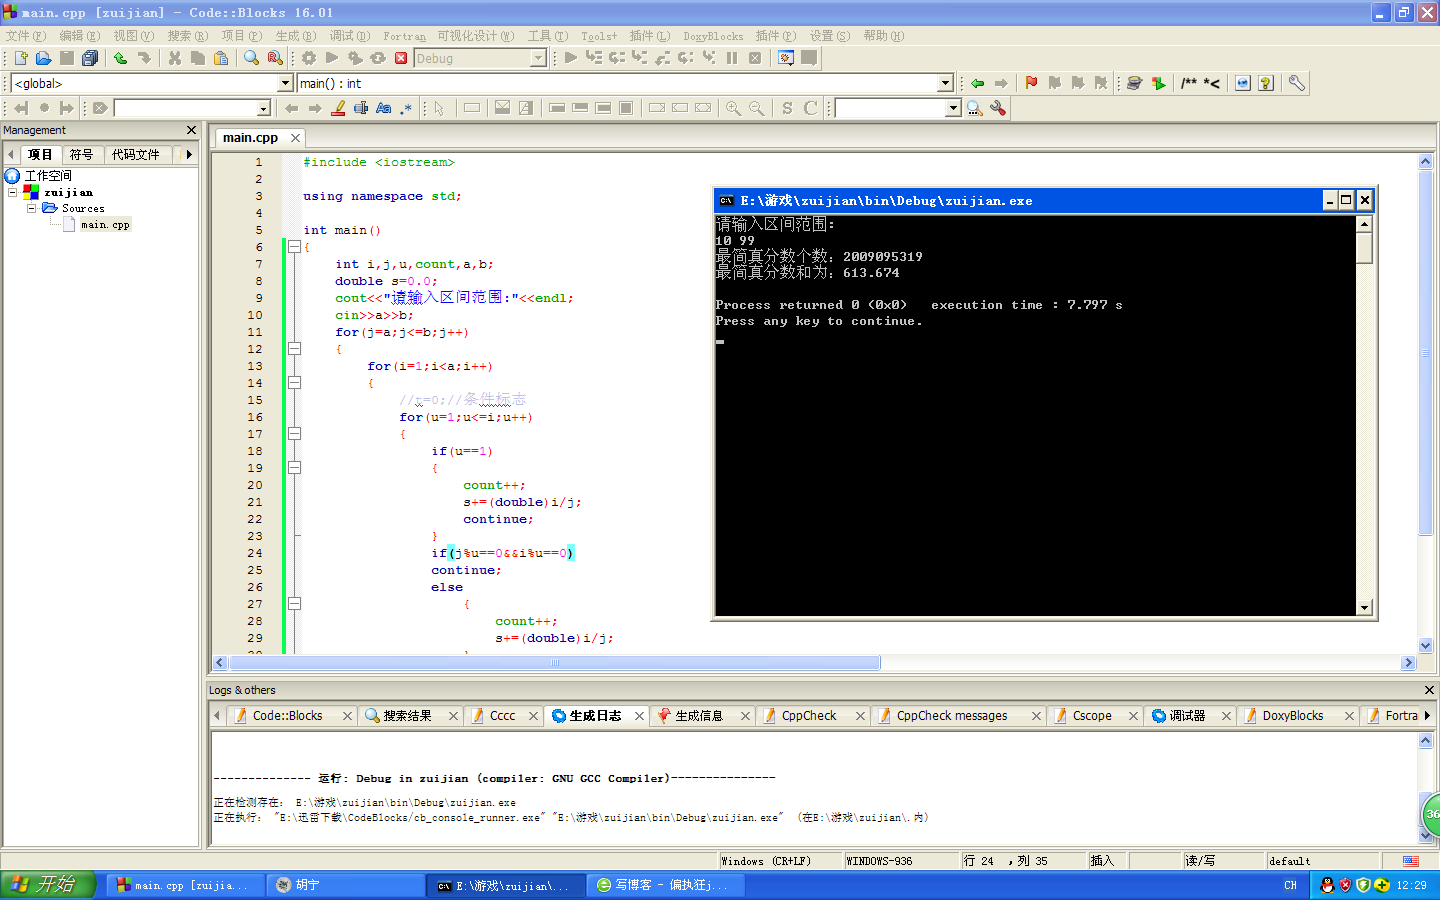Click the console window scroll down arrow
This screenshot has height=900, width=1440.
1364,607
